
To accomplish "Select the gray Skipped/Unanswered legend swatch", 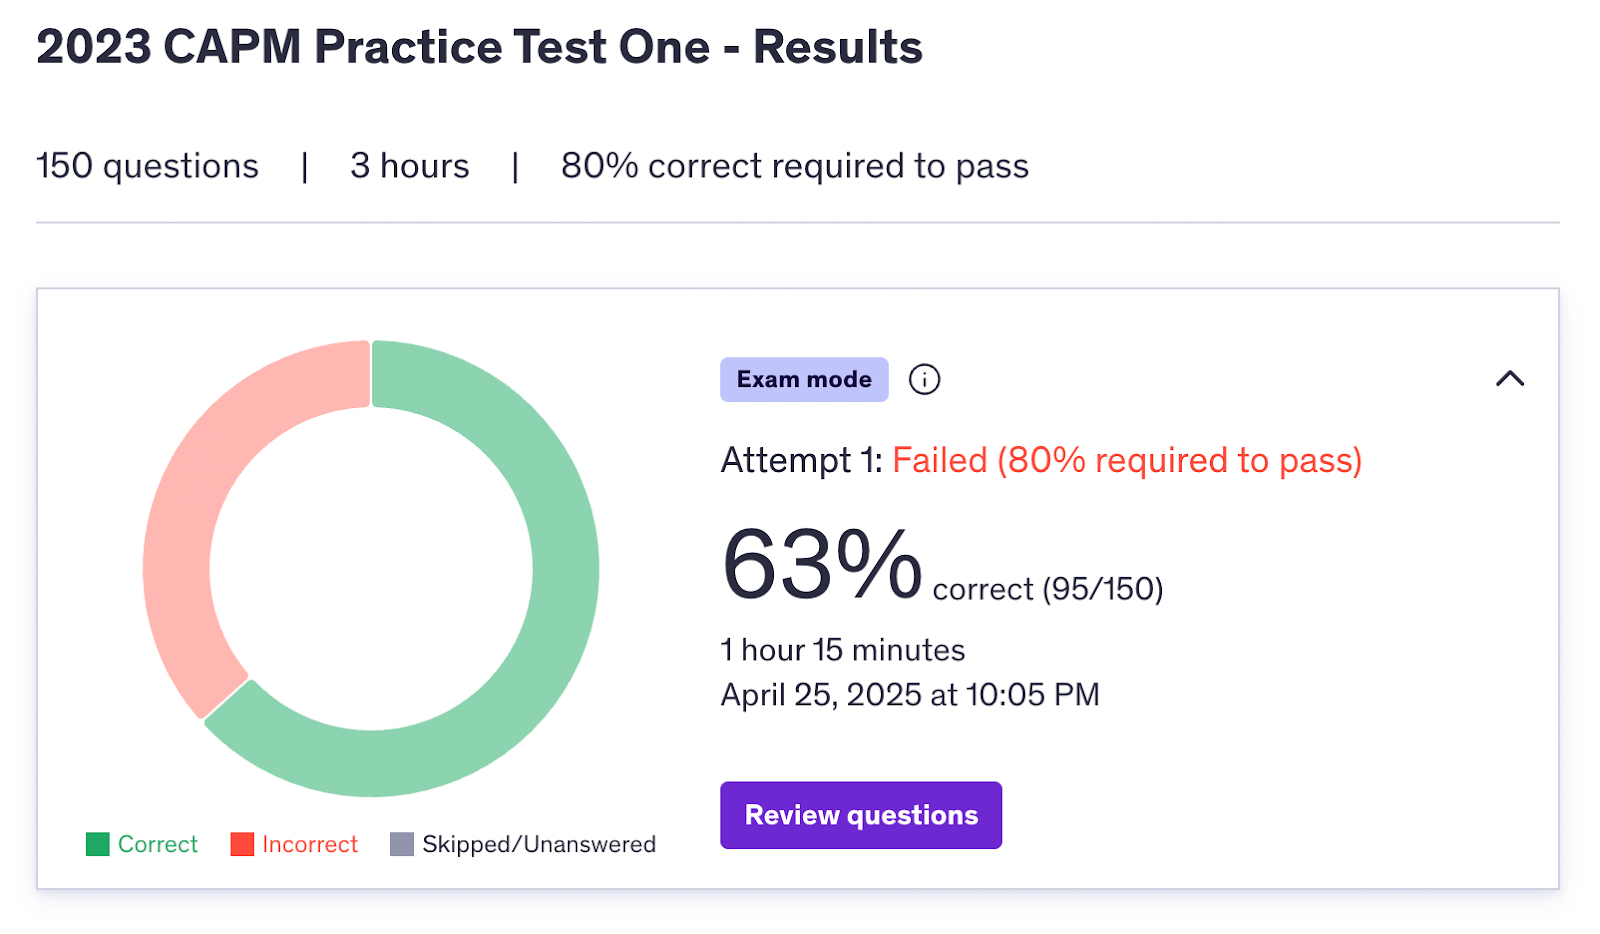I will tap(402, 844).
